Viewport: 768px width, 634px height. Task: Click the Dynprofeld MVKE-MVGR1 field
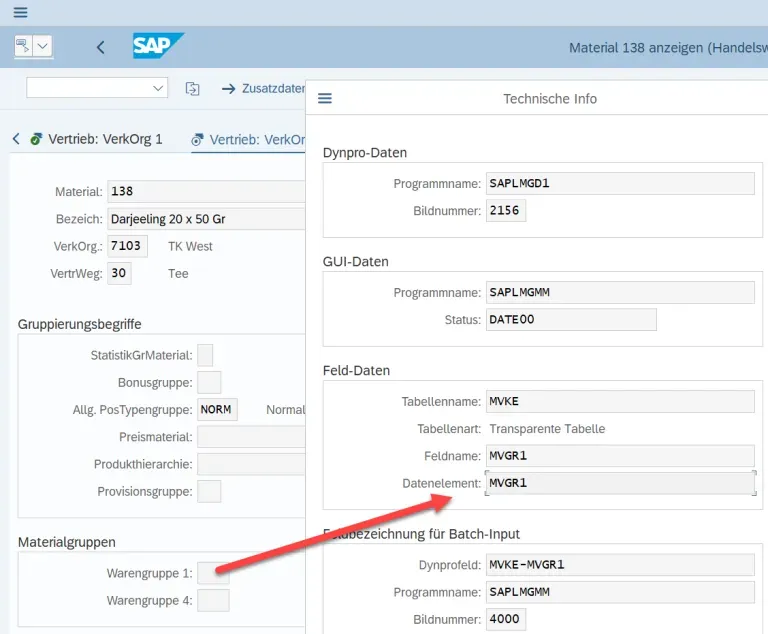(619, 564)
